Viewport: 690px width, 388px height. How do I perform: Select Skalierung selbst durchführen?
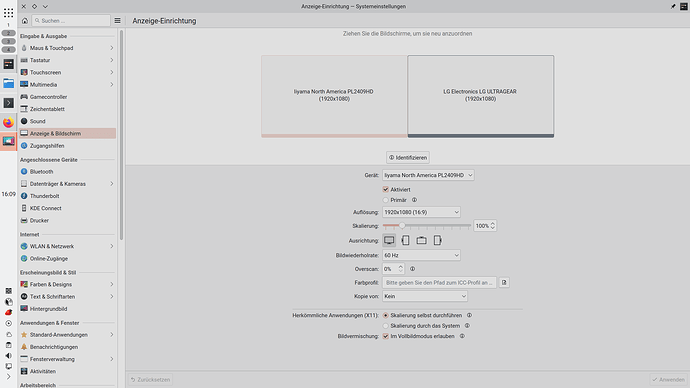click(x=385, y=315)
